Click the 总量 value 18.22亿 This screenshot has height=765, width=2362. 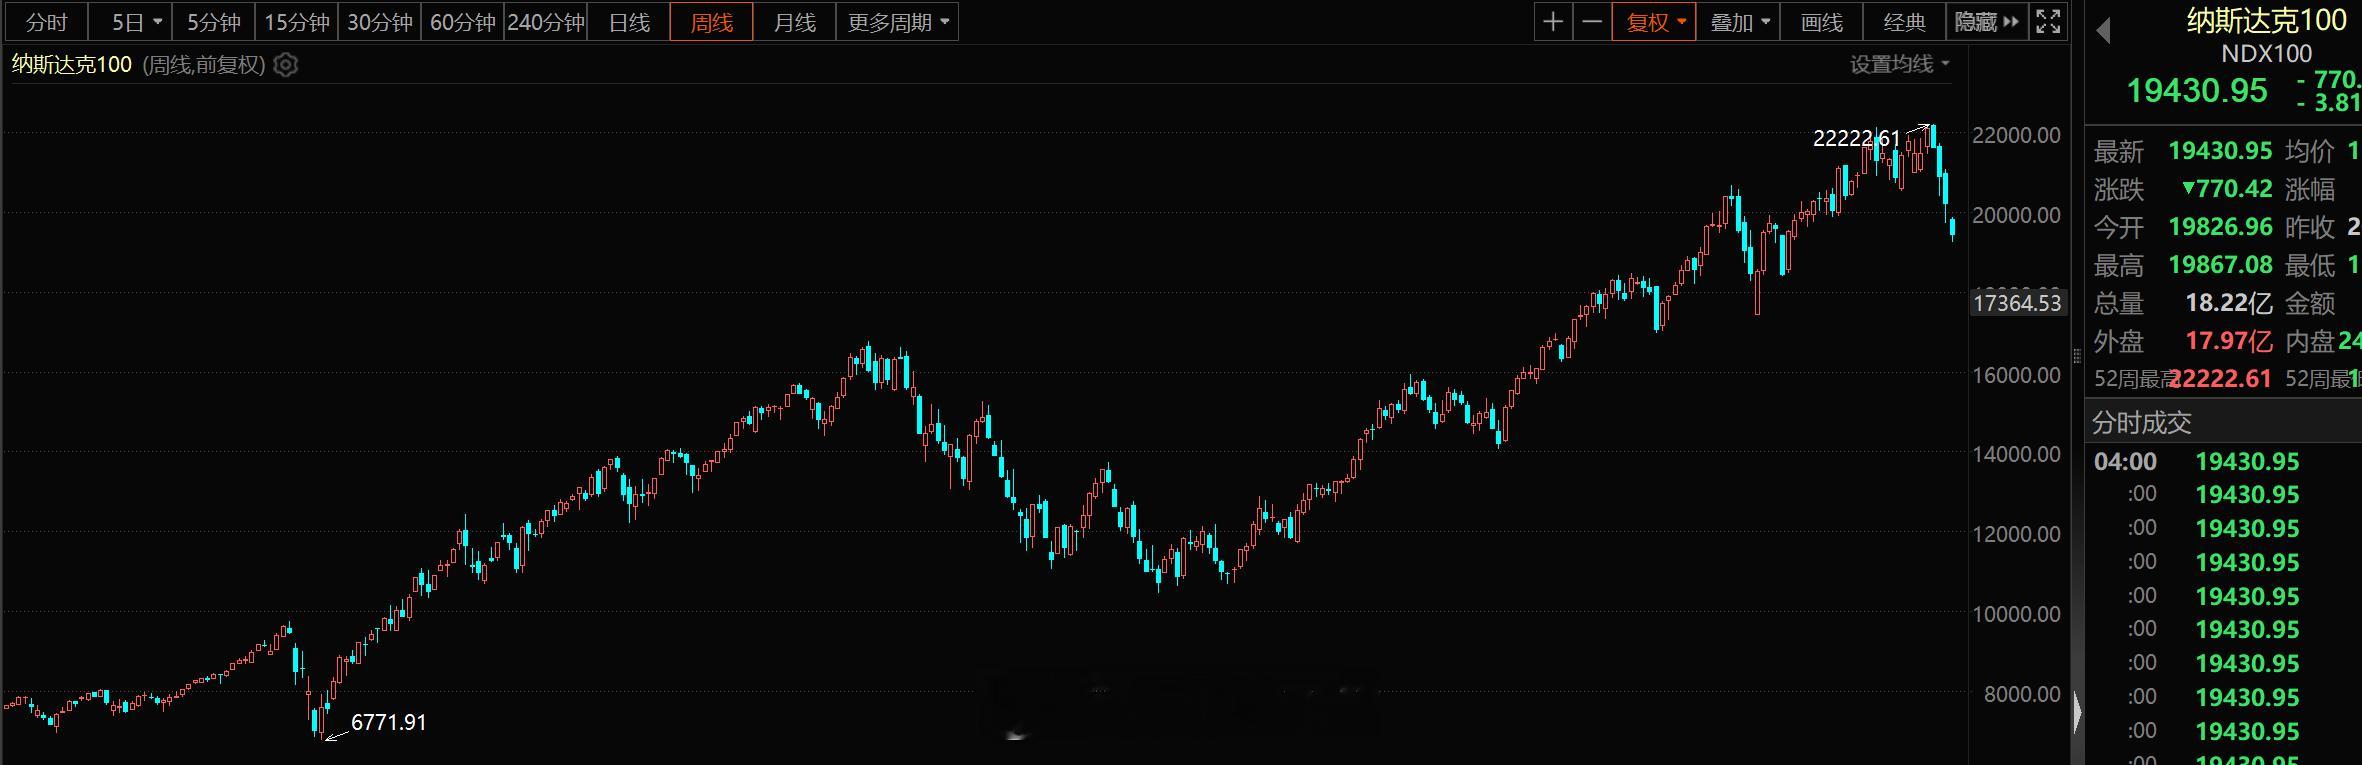(x=2229, y=303)
